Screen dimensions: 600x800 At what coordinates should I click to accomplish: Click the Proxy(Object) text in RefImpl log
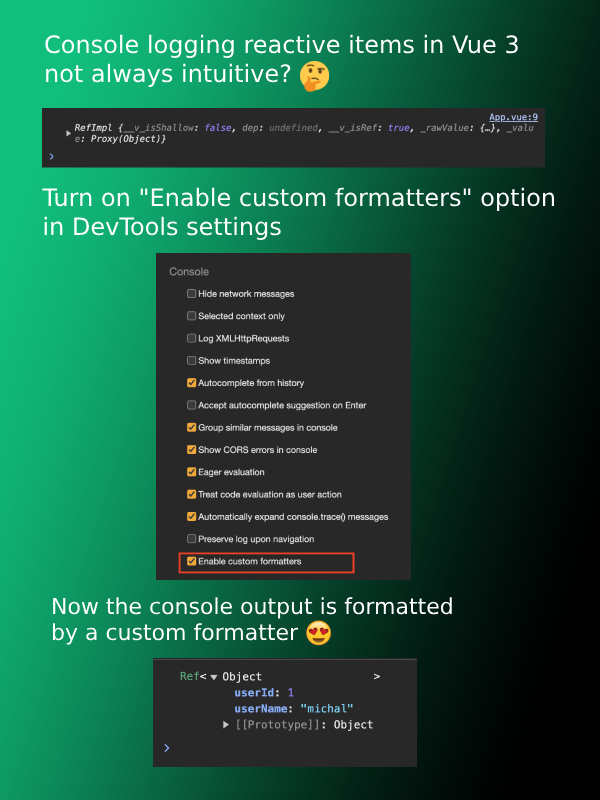coord(128,139)
